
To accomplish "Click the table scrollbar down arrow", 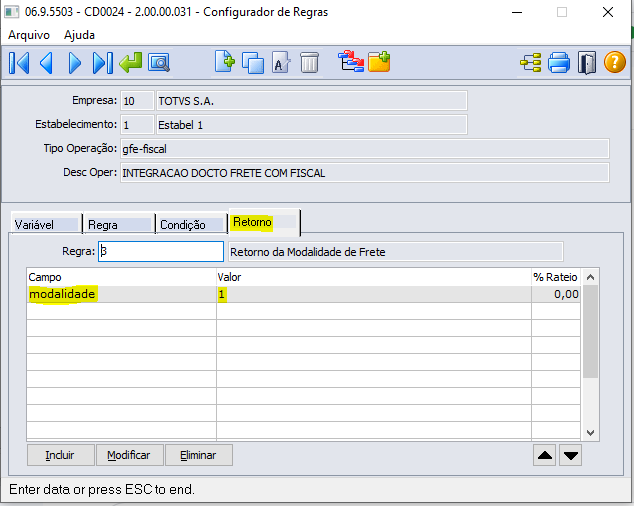I will point(590,433).
